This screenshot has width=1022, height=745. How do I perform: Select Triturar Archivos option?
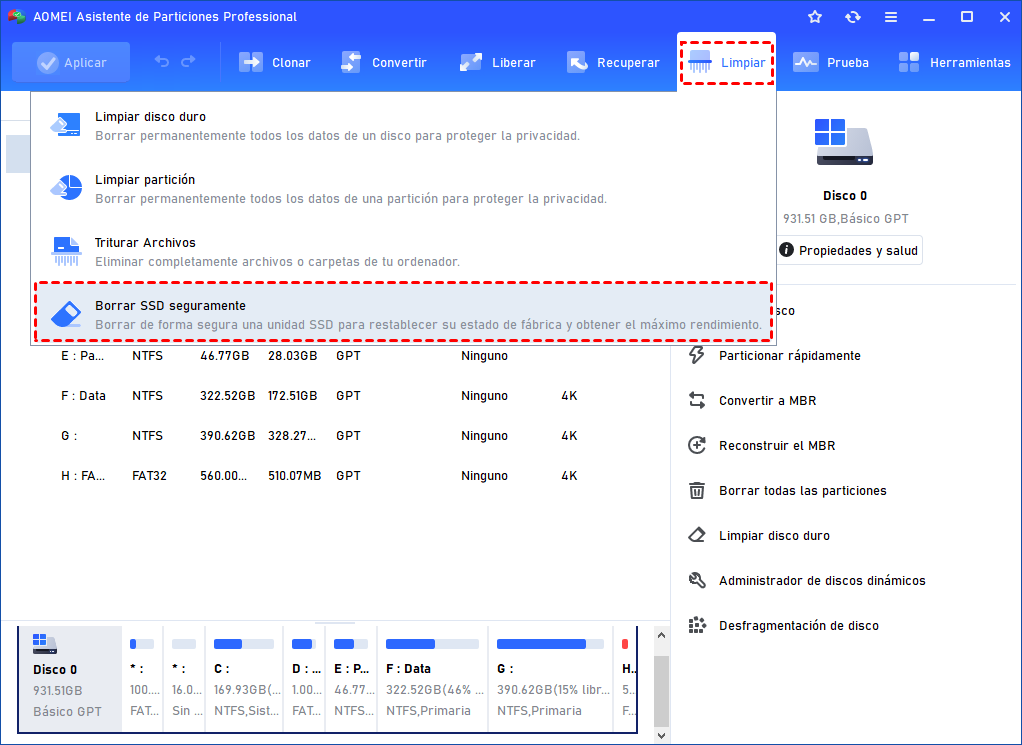(x=145, y=243)
